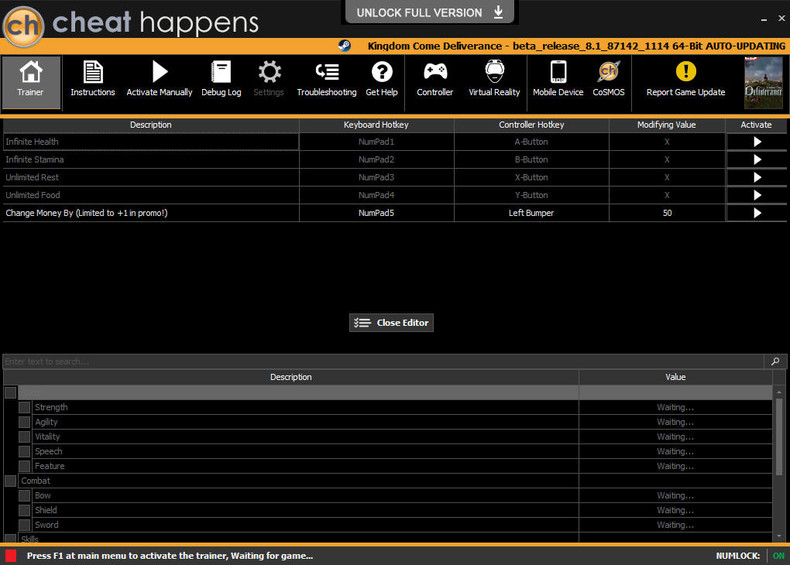Image resolution: width=790 pixels, height=565 pixels.
Task: Click the Modifying Value column header
Action: pyautogui.click(x=667, y=125)
